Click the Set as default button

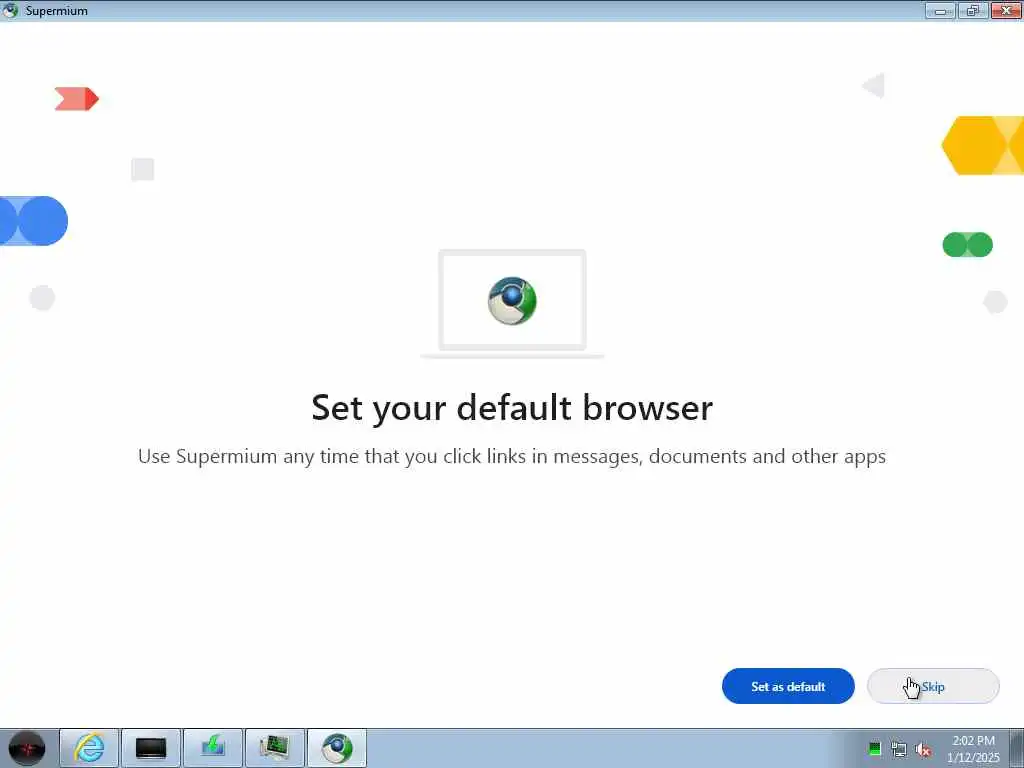(788, 686)
